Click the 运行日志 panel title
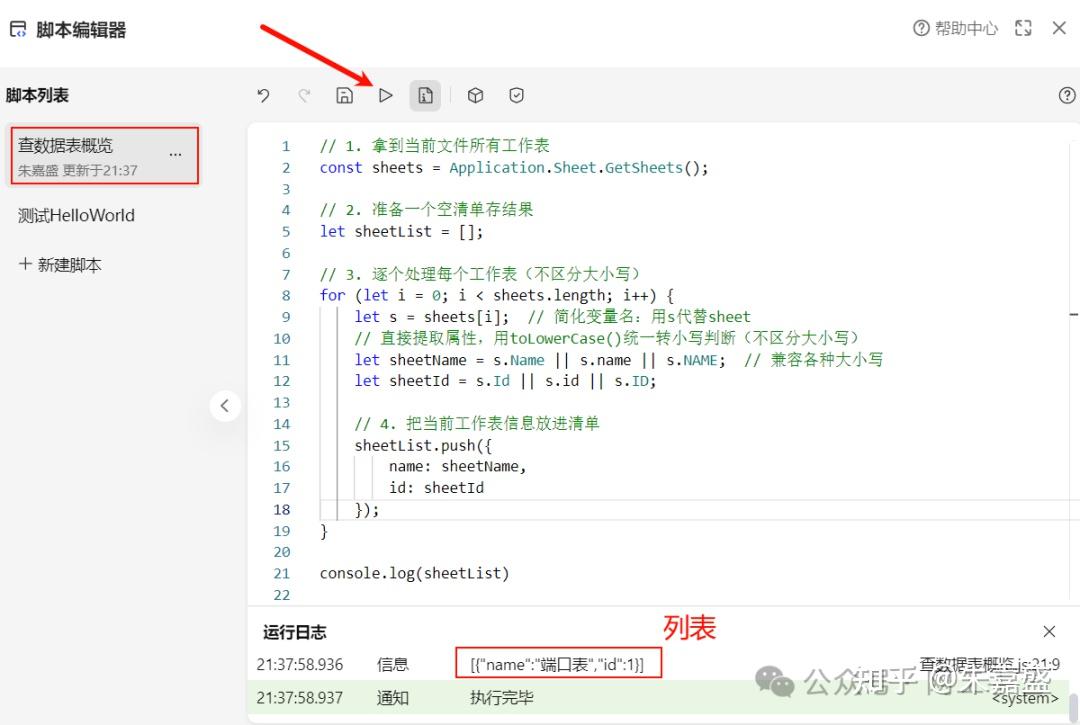 coord(295,632)
